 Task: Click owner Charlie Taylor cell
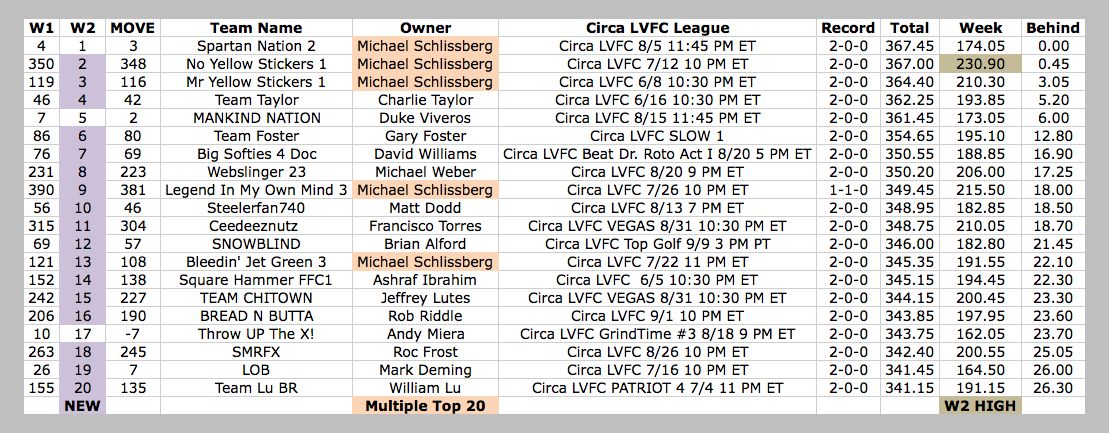pos(425,100)
